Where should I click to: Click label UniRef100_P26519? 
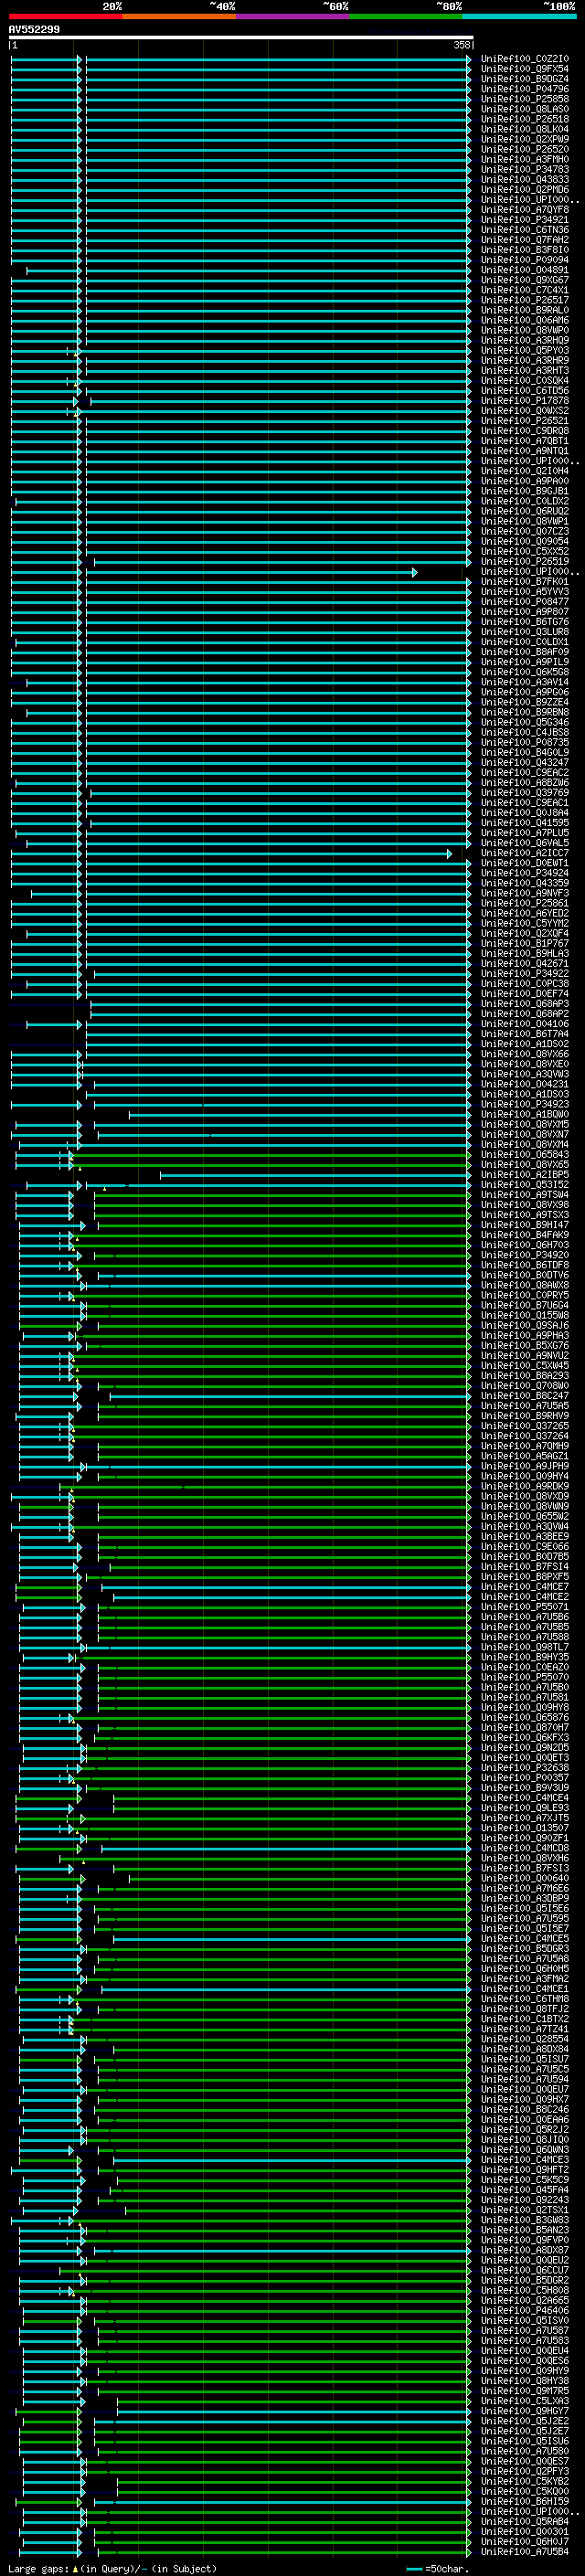[525, 561]
